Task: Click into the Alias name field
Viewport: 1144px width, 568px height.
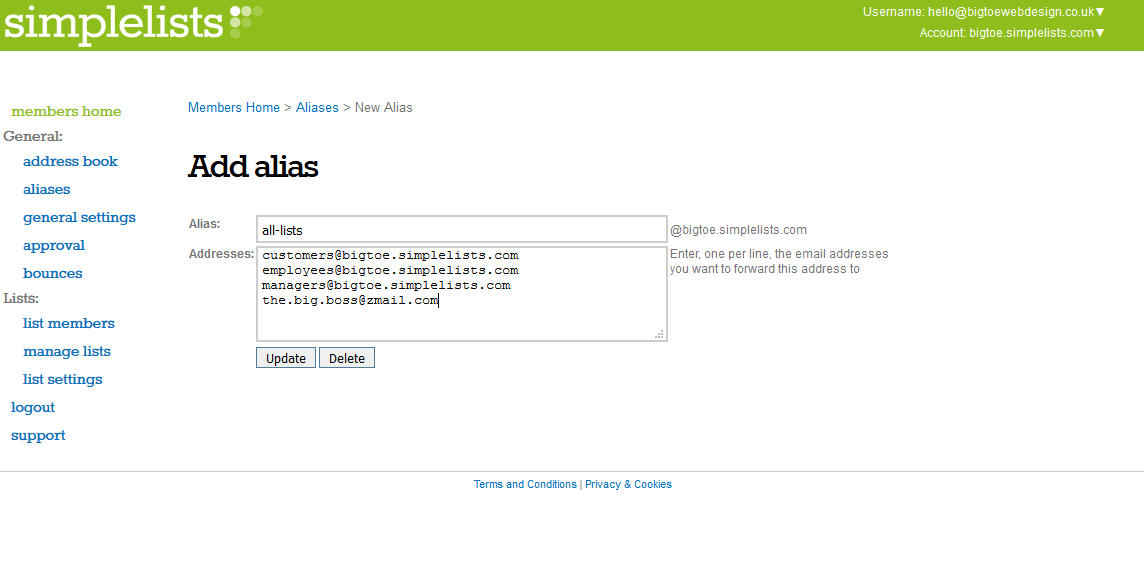Action: coord(461,230)
